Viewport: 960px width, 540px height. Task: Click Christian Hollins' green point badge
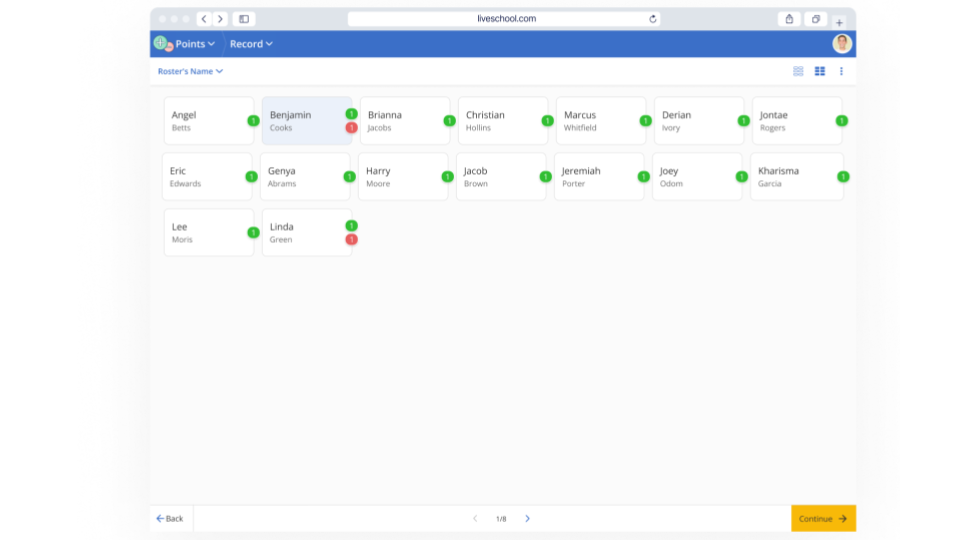547,121
